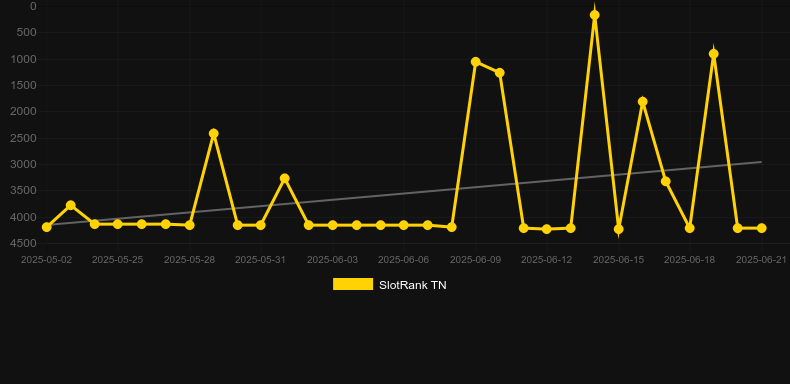Click the peak data point near rank 3250
Image resolution: width=790 pixels, height=384 pixels.
tap(285, 178)
